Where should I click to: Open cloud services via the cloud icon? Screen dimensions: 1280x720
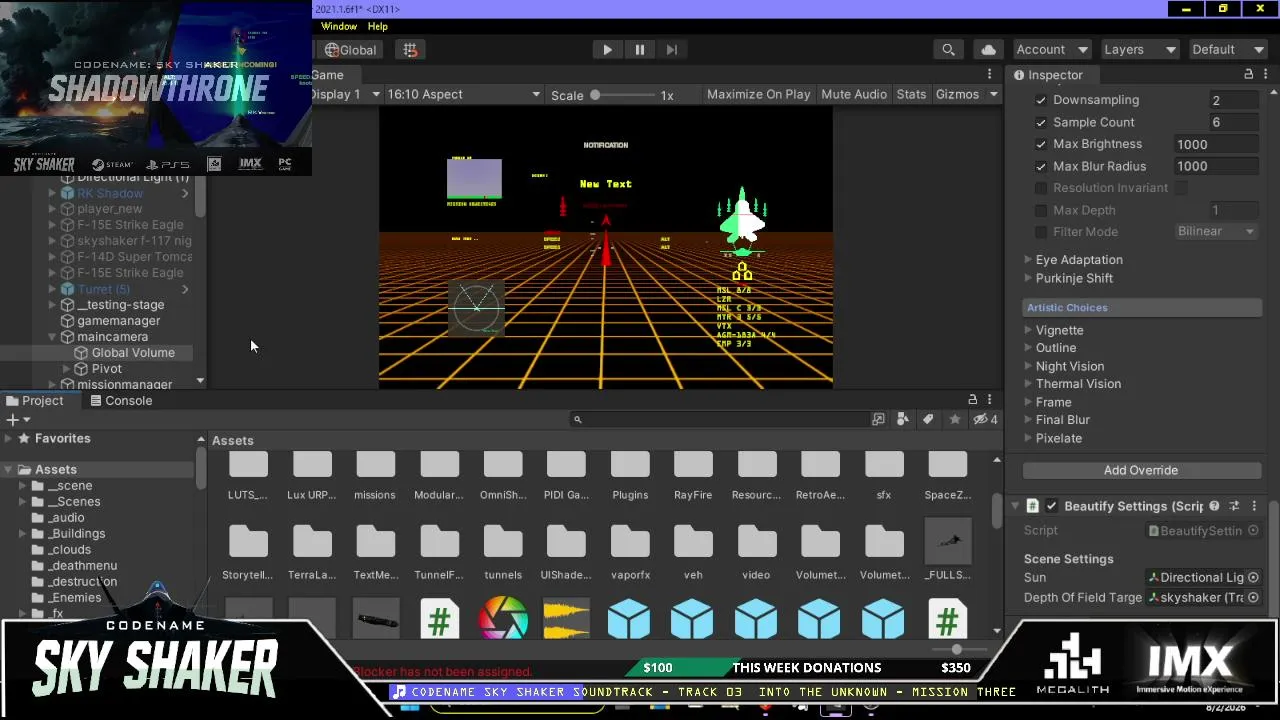click(x=989, y=50)
